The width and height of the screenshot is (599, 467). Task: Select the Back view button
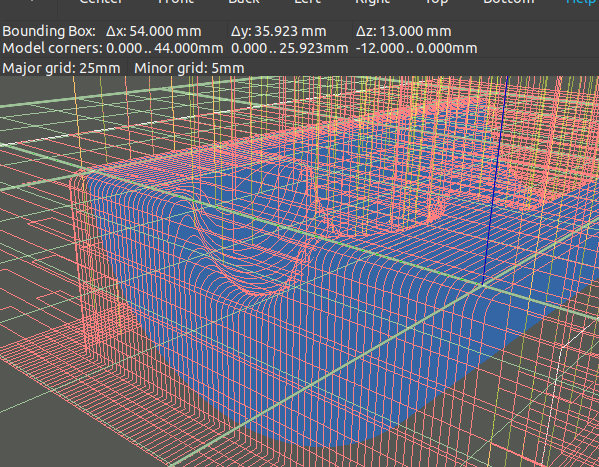tap(244, 2)
